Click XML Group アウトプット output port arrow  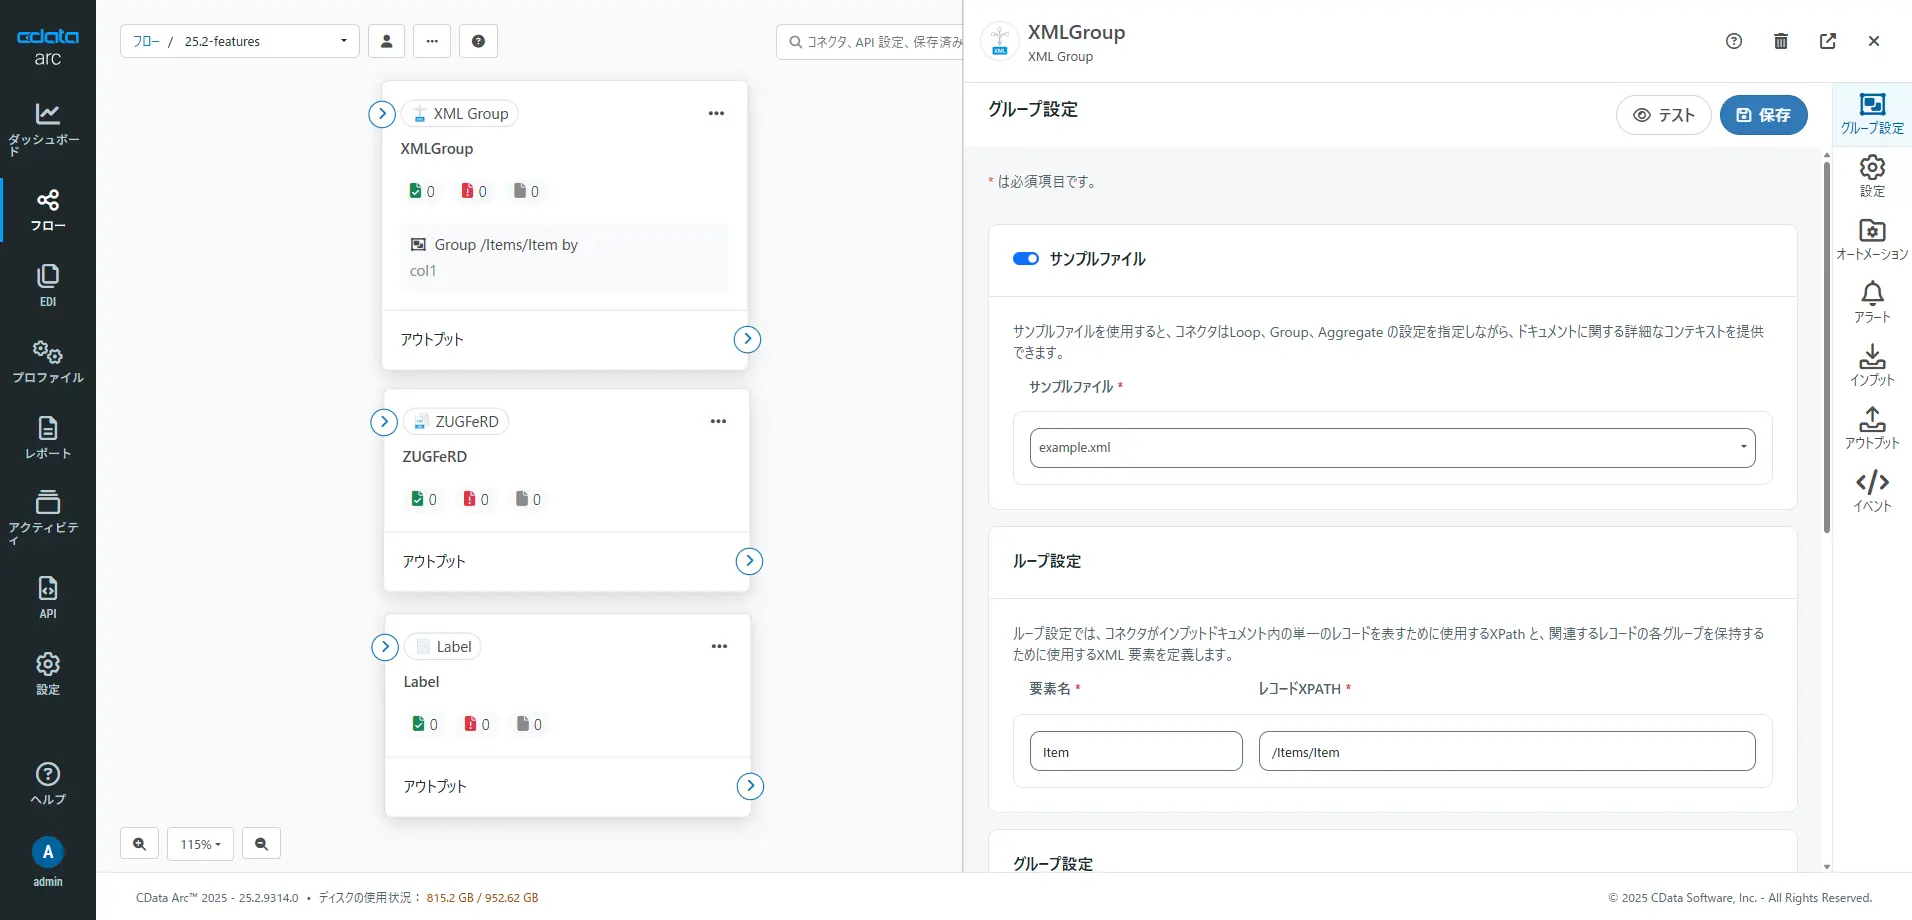[x=747, y=340]
